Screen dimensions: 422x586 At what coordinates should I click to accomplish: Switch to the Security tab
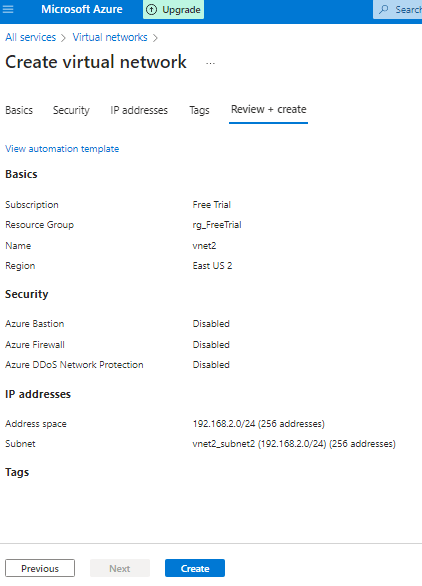coord(71,110)
